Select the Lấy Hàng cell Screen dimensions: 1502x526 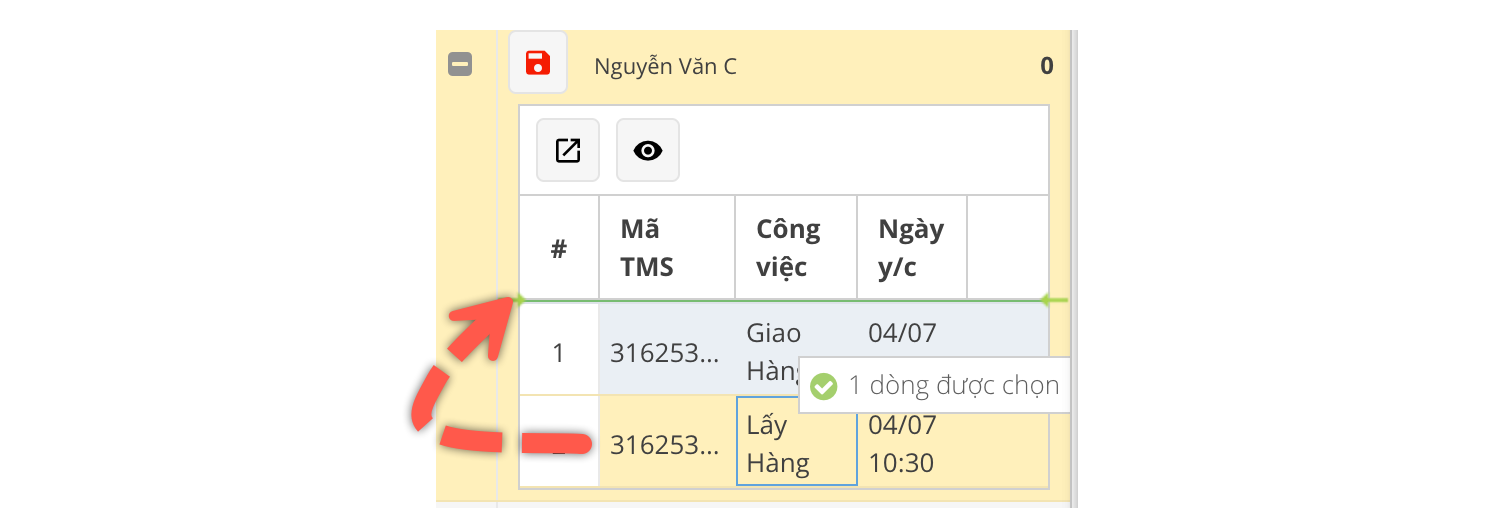[x=795, y=443]
